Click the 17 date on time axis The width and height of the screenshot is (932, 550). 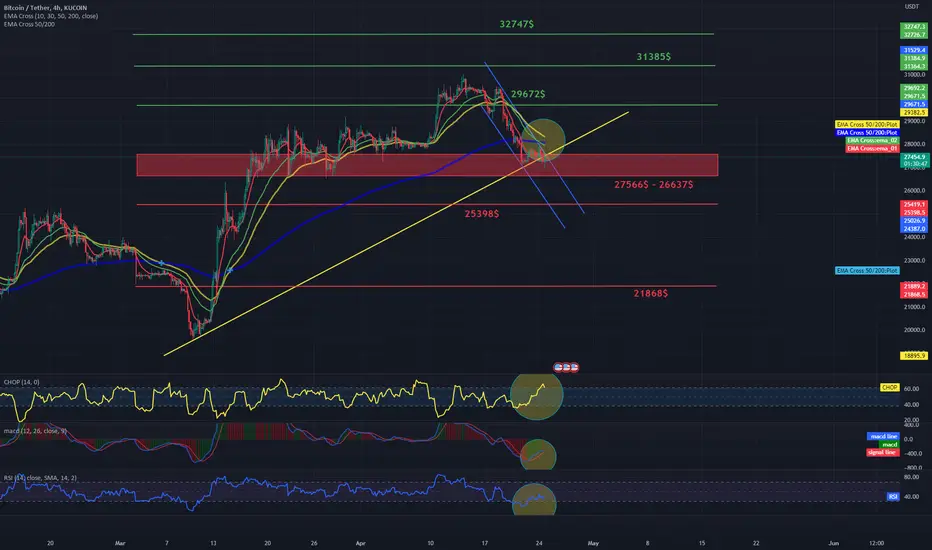[x=484, y=543]
